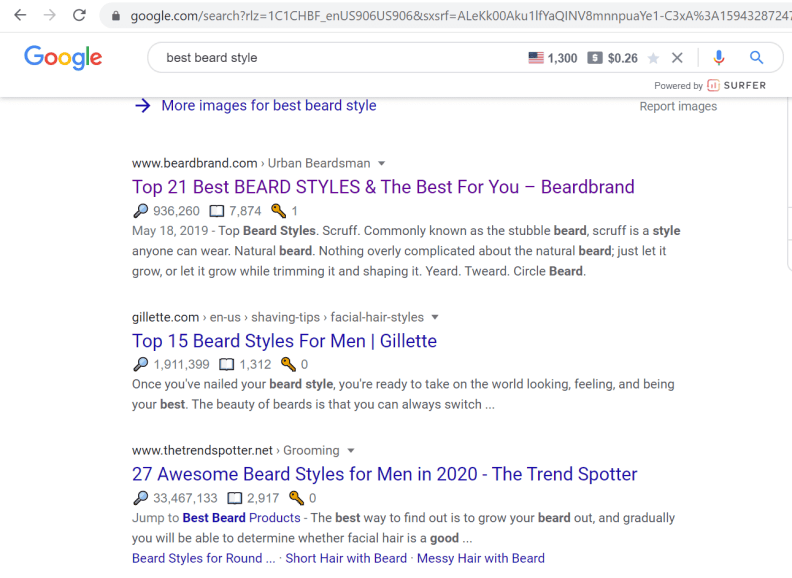792x578 pixels.
Task: Star this keyword with the star icon
Action: [653, 59]
